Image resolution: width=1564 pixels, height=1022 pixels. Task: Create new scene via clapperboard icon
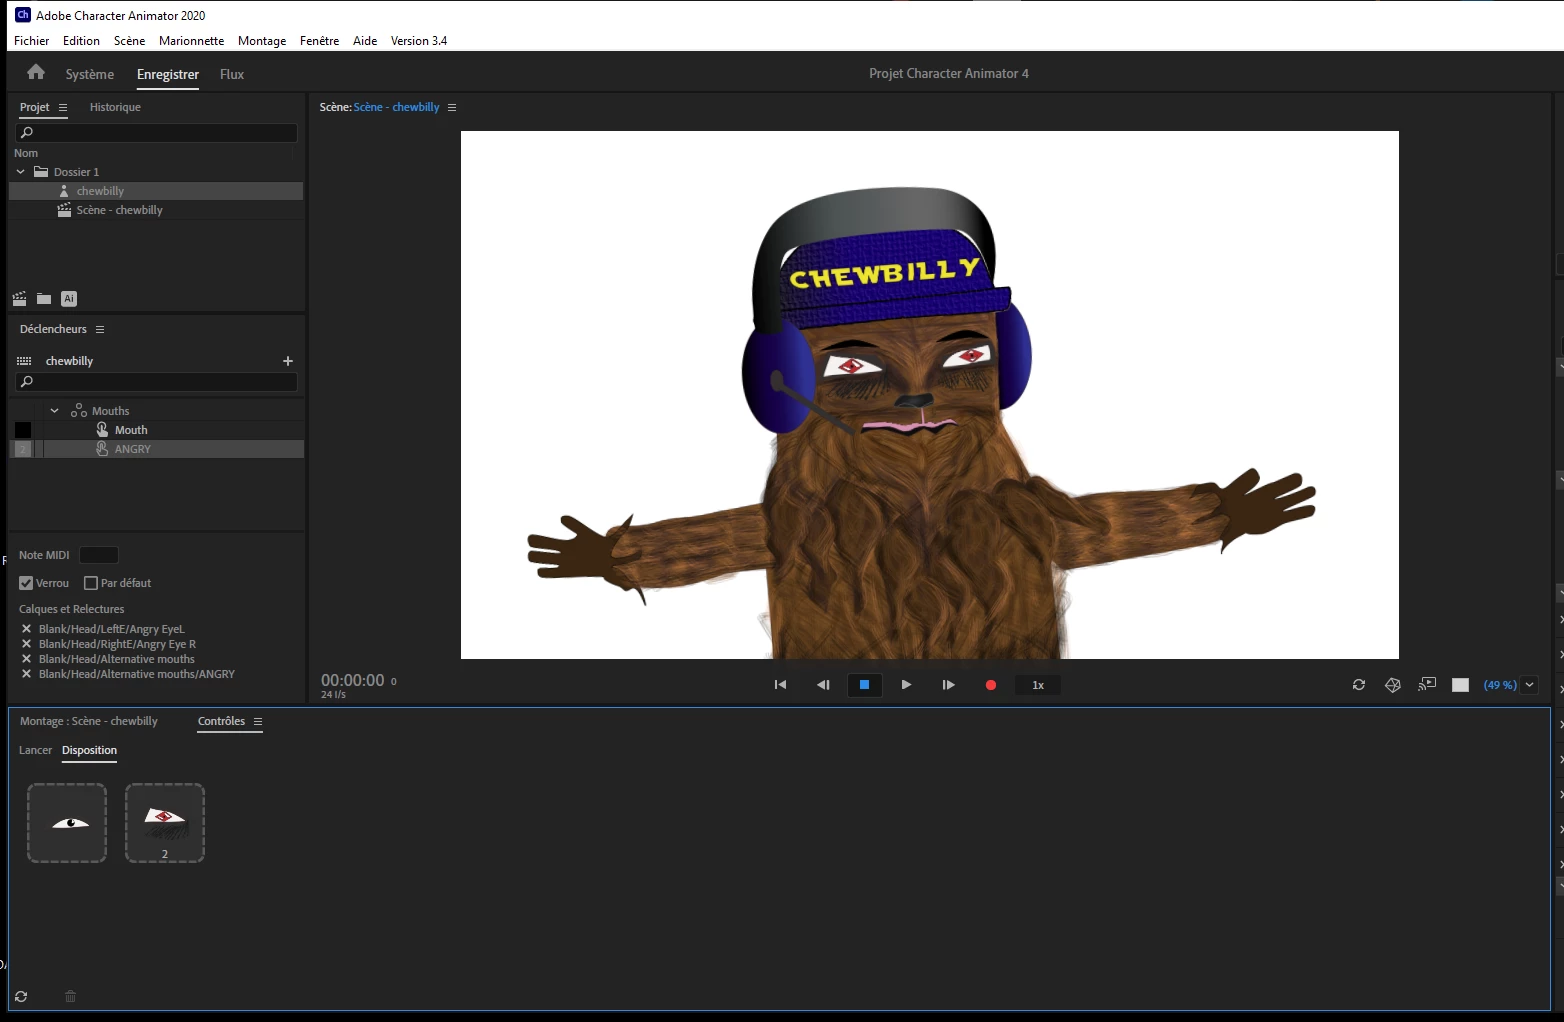click(19, 298)
